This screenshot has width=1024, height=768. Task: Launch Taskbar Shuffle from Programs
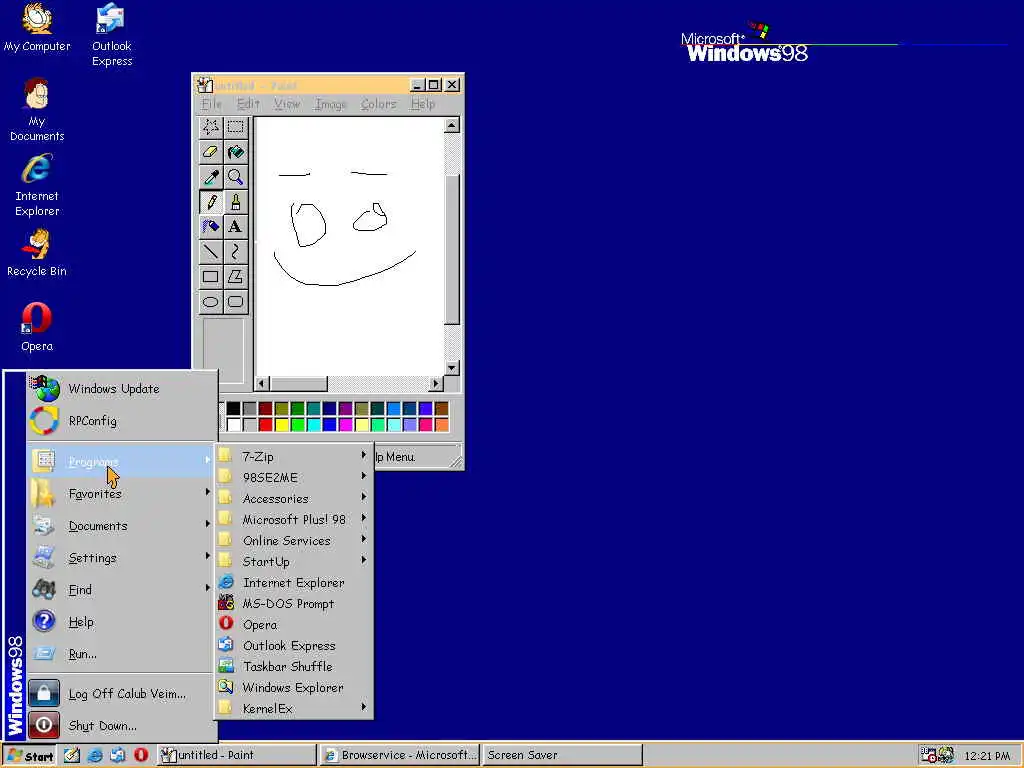(294, 666)
